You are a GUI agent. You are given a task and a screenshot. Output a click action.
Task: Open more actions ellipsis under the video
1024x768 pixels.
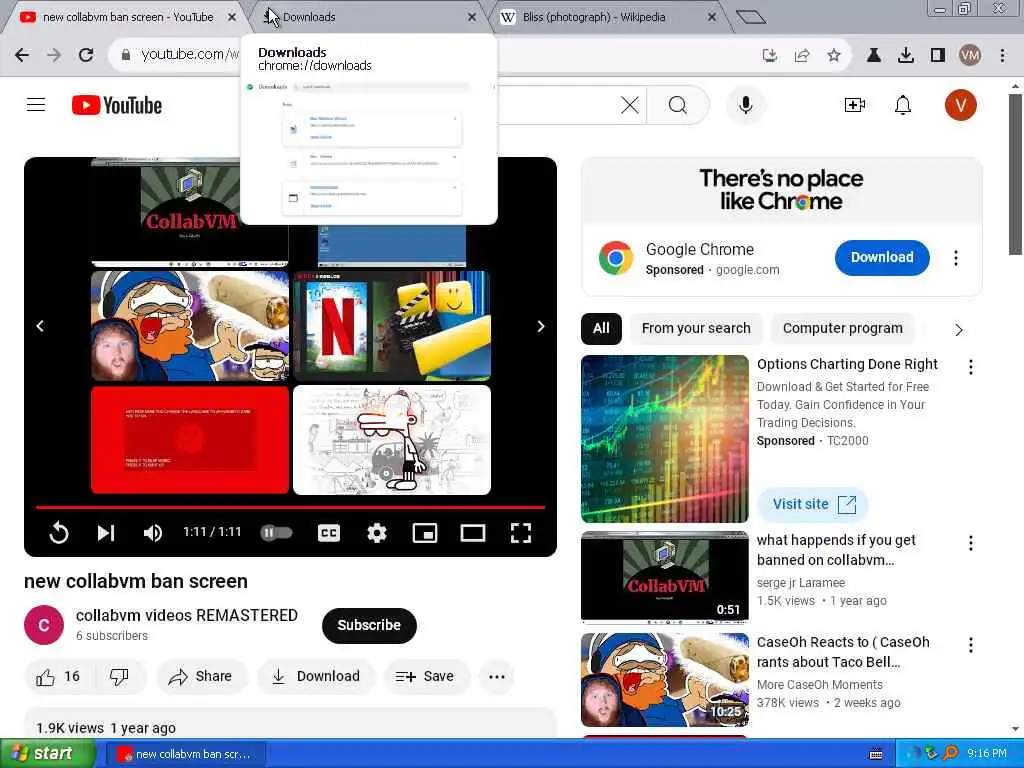497,677
